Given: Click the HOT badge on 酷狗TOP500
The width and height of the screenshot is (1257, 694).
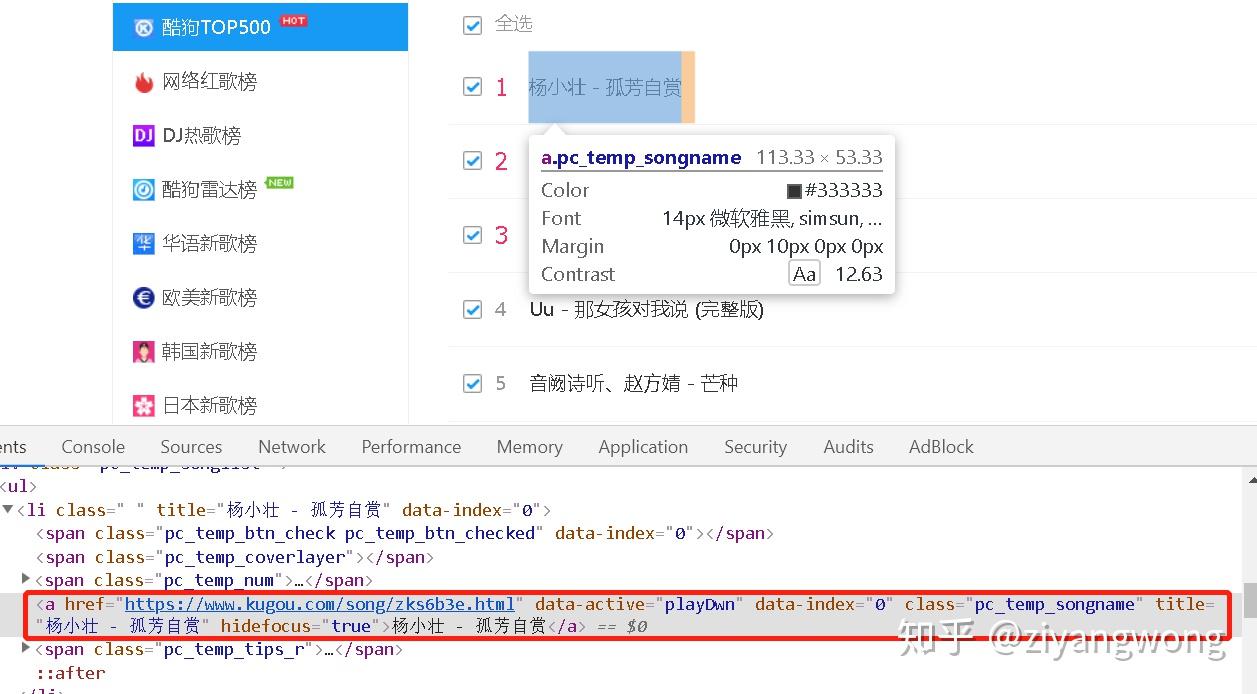Looking at the screenshot, I should click(x=293, y=20).
